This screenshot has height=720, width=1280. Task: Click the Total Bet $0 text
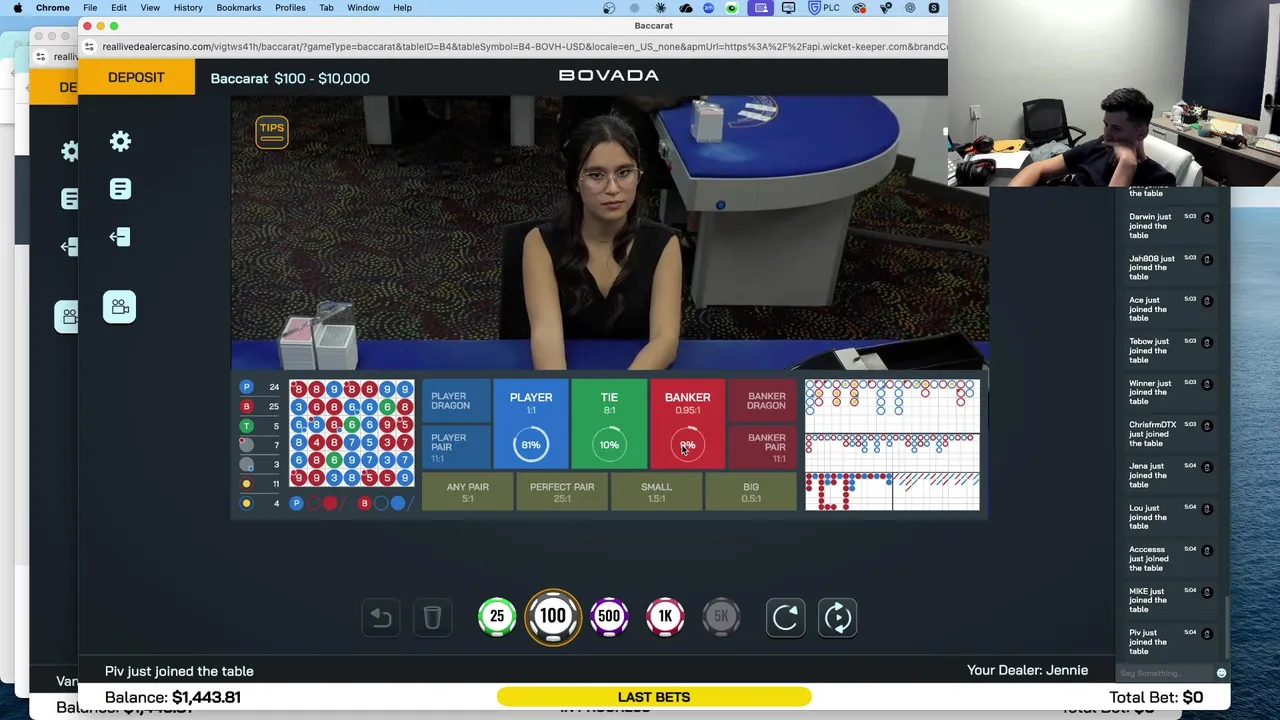1156,697
